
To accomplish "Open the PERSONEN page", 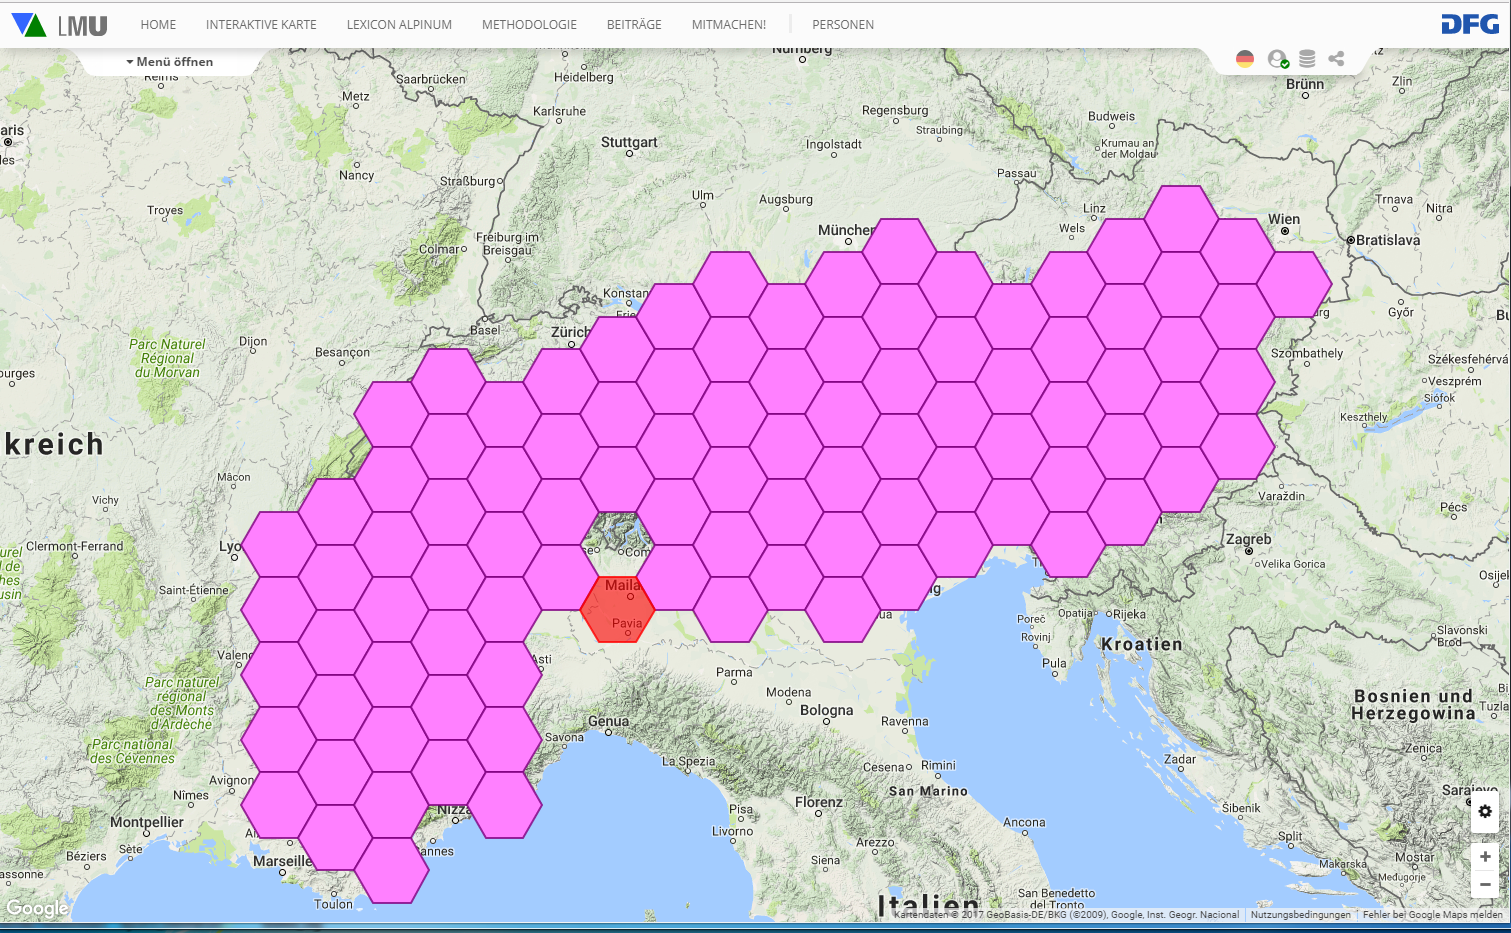I will [842, 25].
